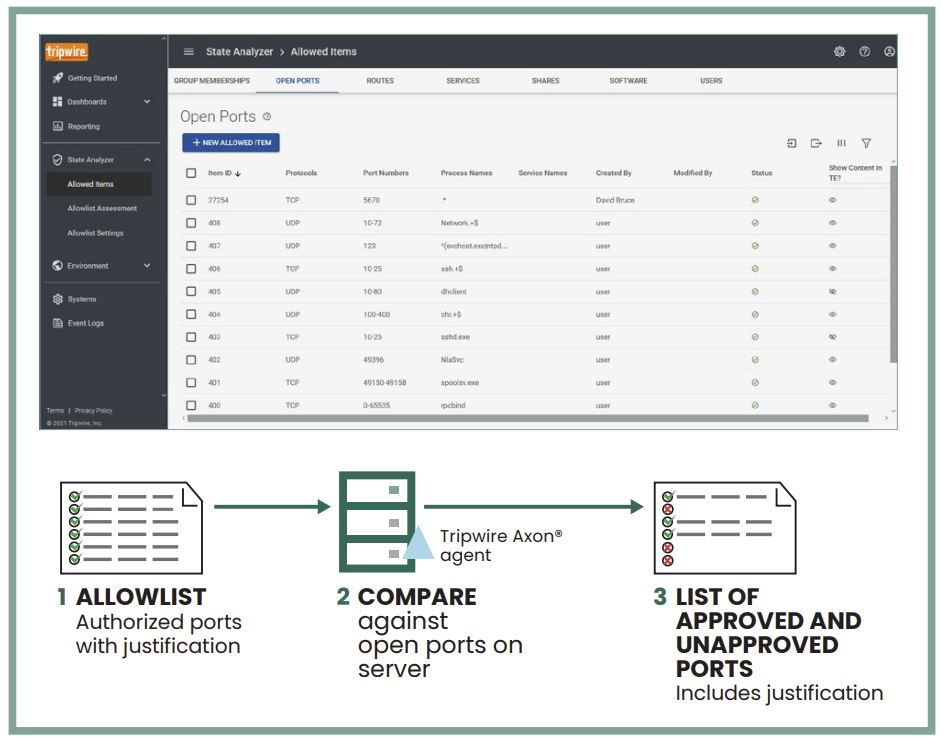Screen dimensions: 943x742
Task: Click the 'spoolsv.exe' process name cell
Action: (x=460, y=382)
